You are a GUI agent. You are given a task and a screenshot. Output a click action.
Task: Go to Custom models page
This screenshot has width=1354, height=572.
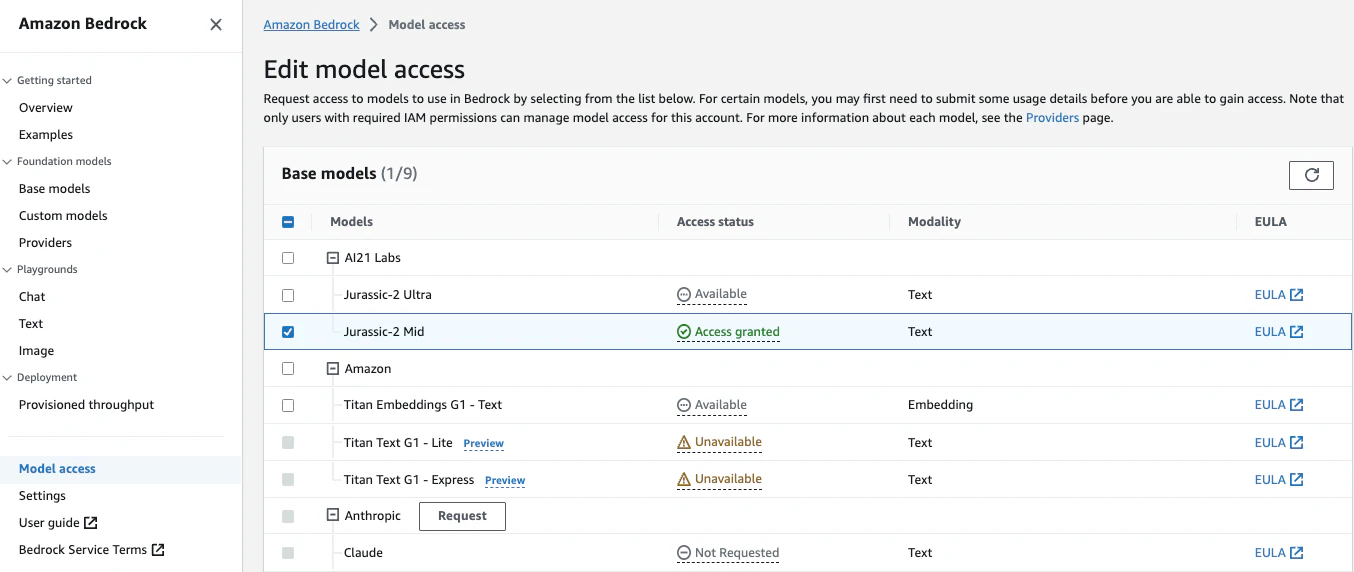[63, 216]
